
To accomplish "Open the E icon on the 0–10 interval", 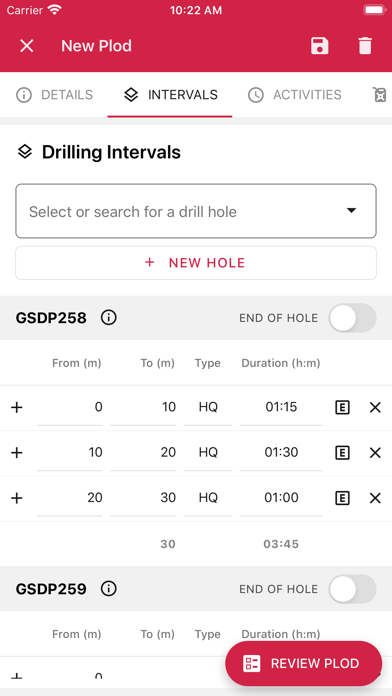I will (342, 407).
